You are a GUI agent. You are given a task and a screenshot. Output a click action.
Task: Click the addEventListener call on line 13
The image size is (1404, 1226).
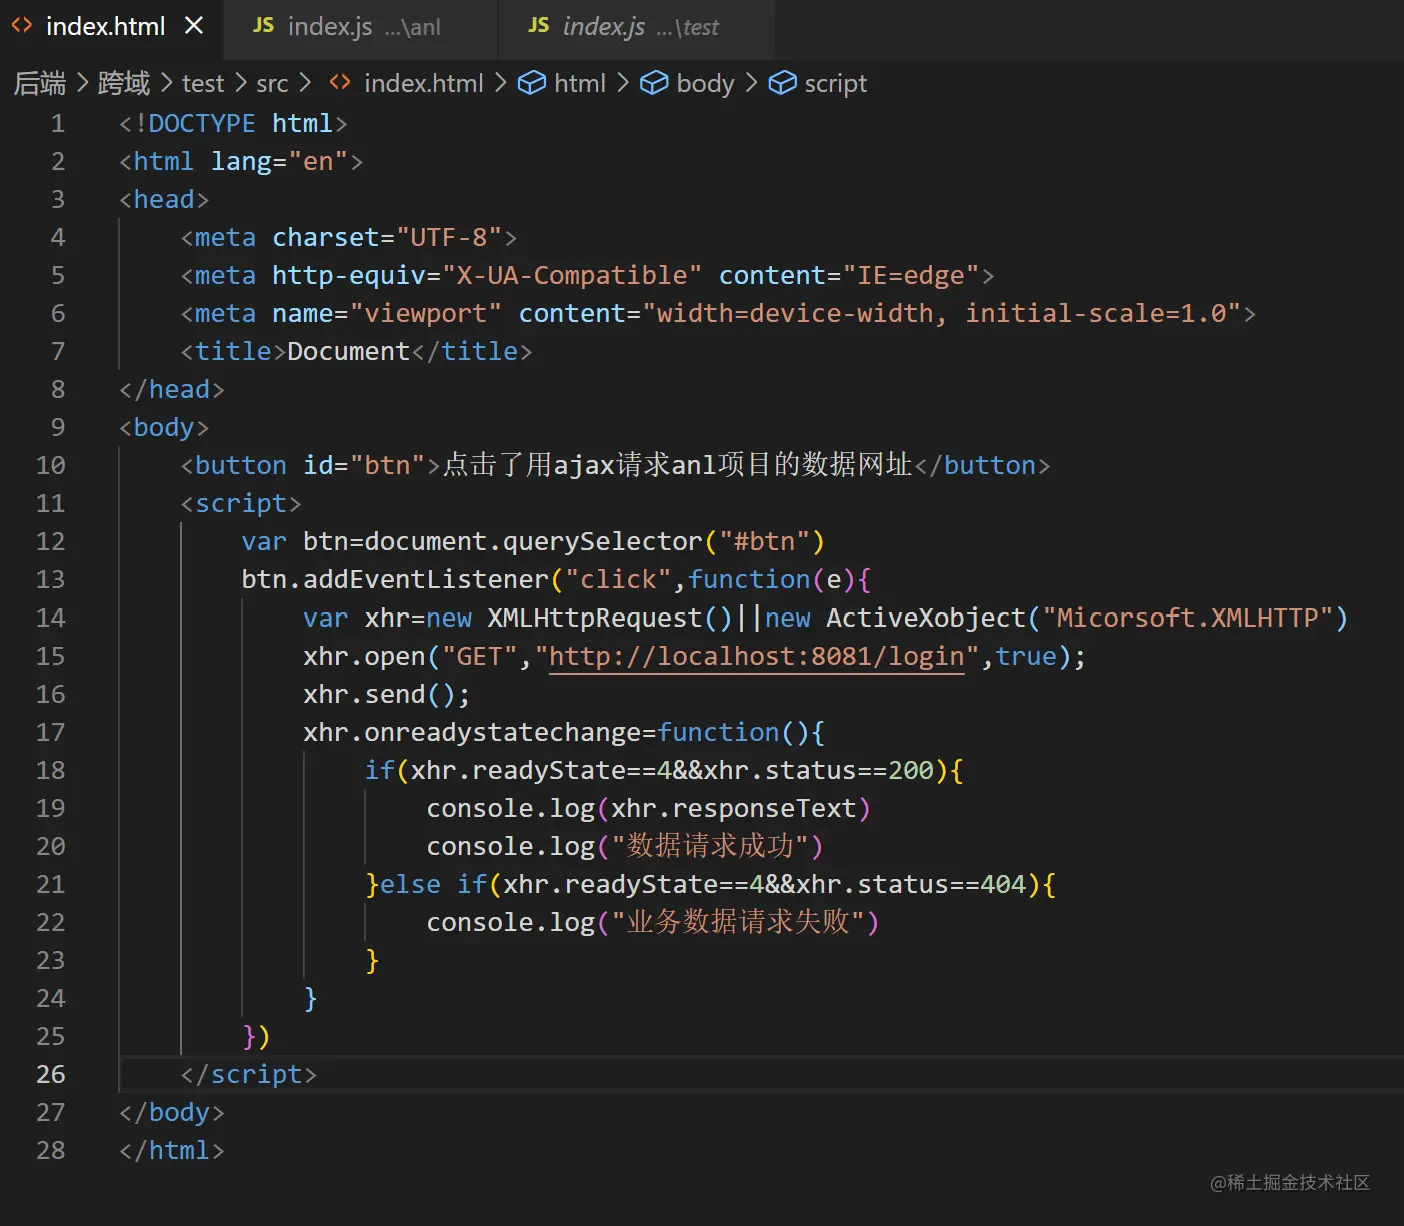coord(426,579)
